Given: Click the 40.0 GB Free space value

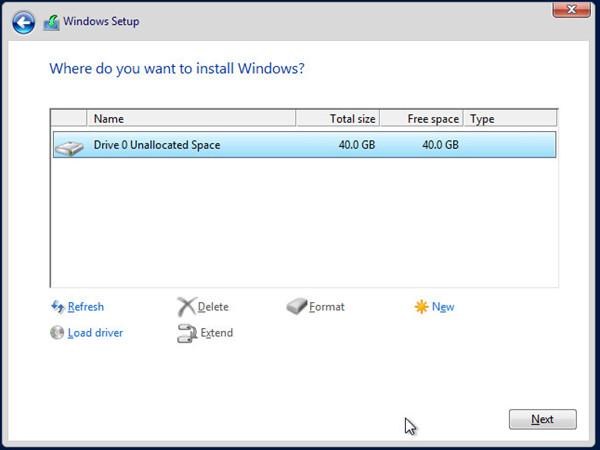Looking at the screenshot, I should coord(440,145).
